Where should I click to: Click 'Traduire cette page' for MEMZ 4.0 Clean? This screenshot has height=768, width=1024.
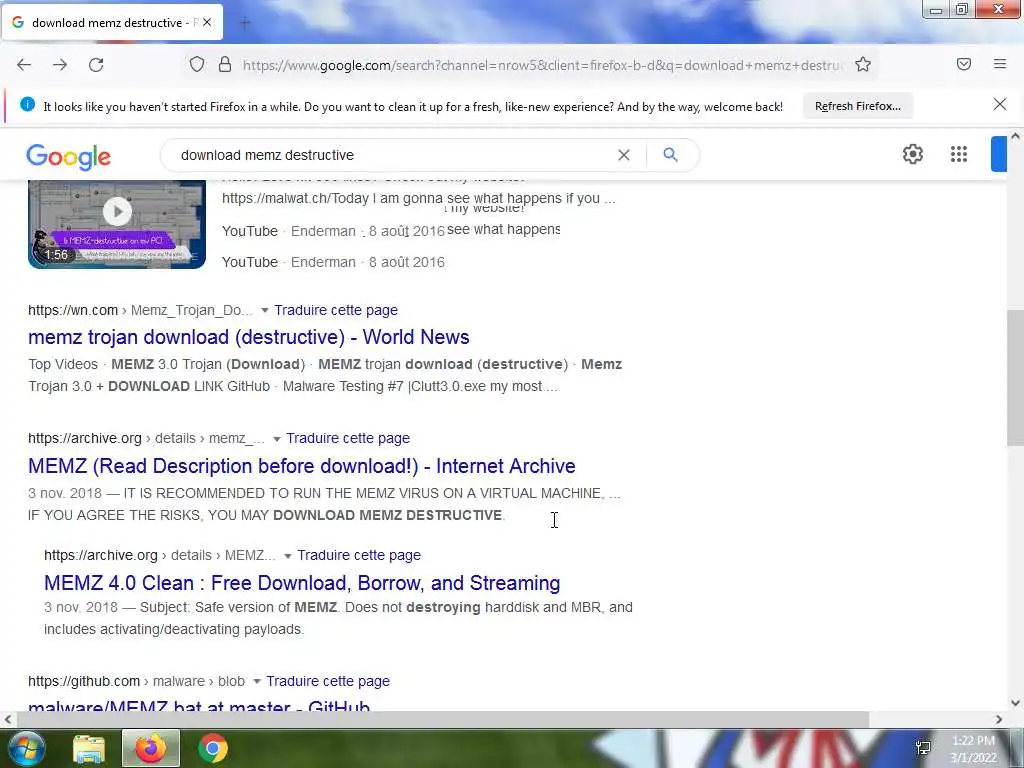359,555
